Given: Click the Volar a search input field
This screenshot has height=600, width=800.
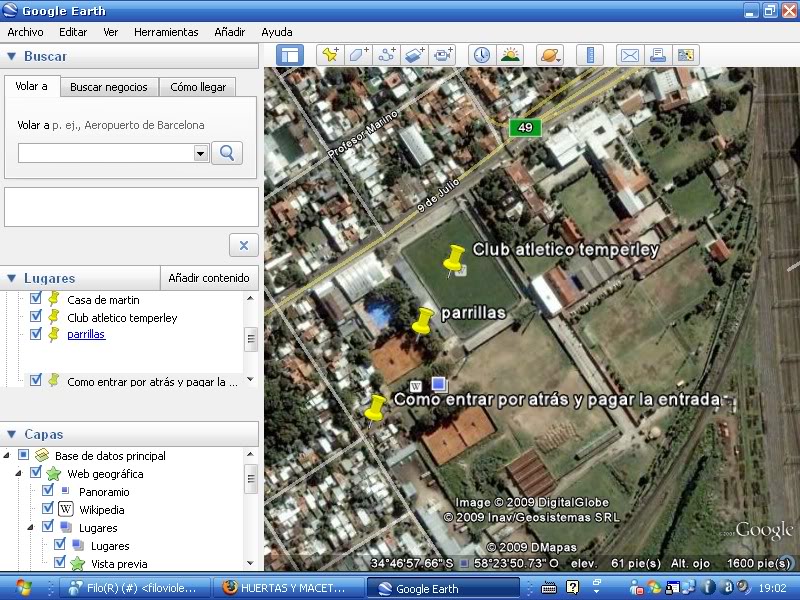Looking at the screenshot, I should (106, 153).
